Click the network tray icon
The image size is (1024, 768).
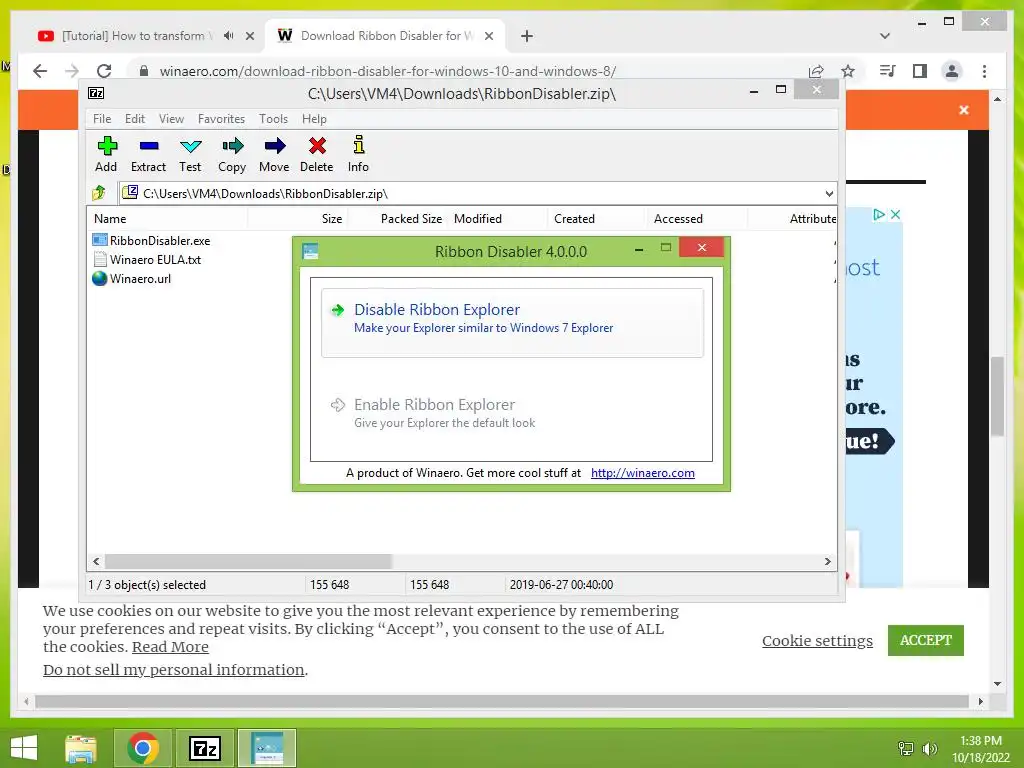click(906, 749)
